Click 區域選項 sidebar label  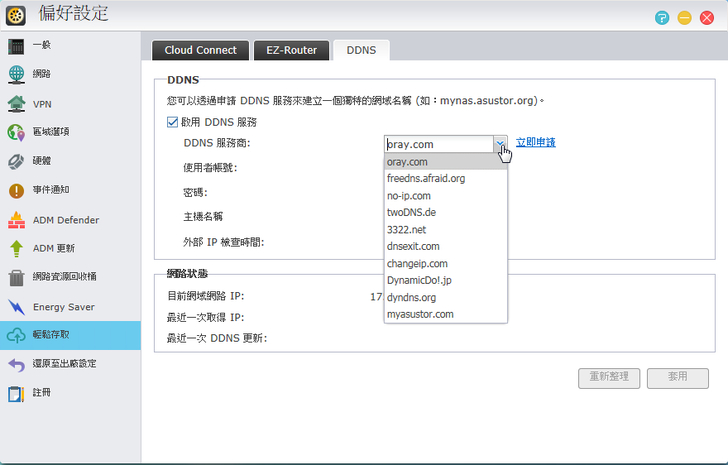(51, 132)
